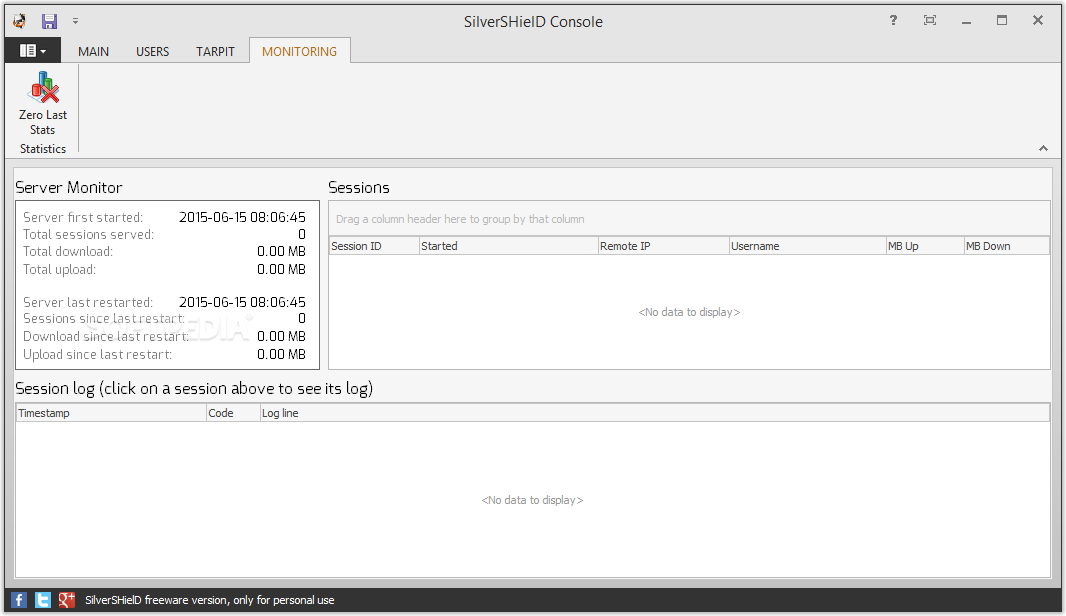Click the Server last restarted label
Viewport: 1066px width, 616px height.
coord(88,302)
